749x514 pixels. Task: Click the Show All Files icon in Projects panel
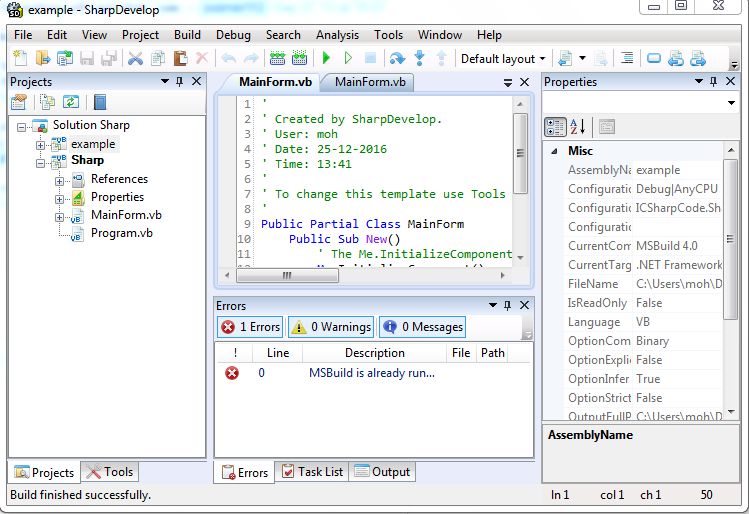tap(48, 102)
